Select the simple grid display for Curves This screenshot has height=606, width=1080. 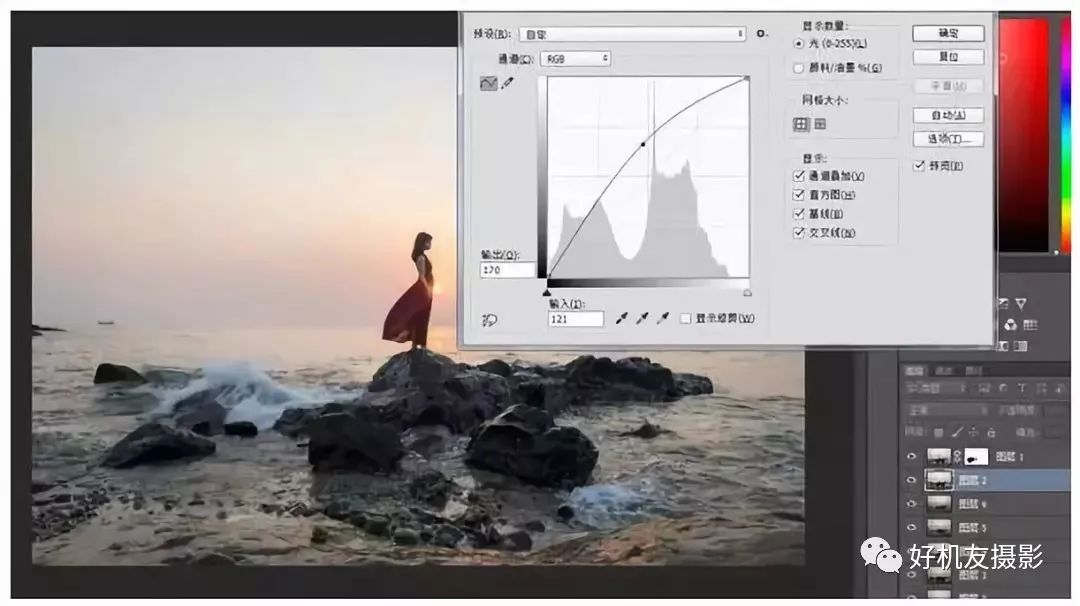(801, 123)
